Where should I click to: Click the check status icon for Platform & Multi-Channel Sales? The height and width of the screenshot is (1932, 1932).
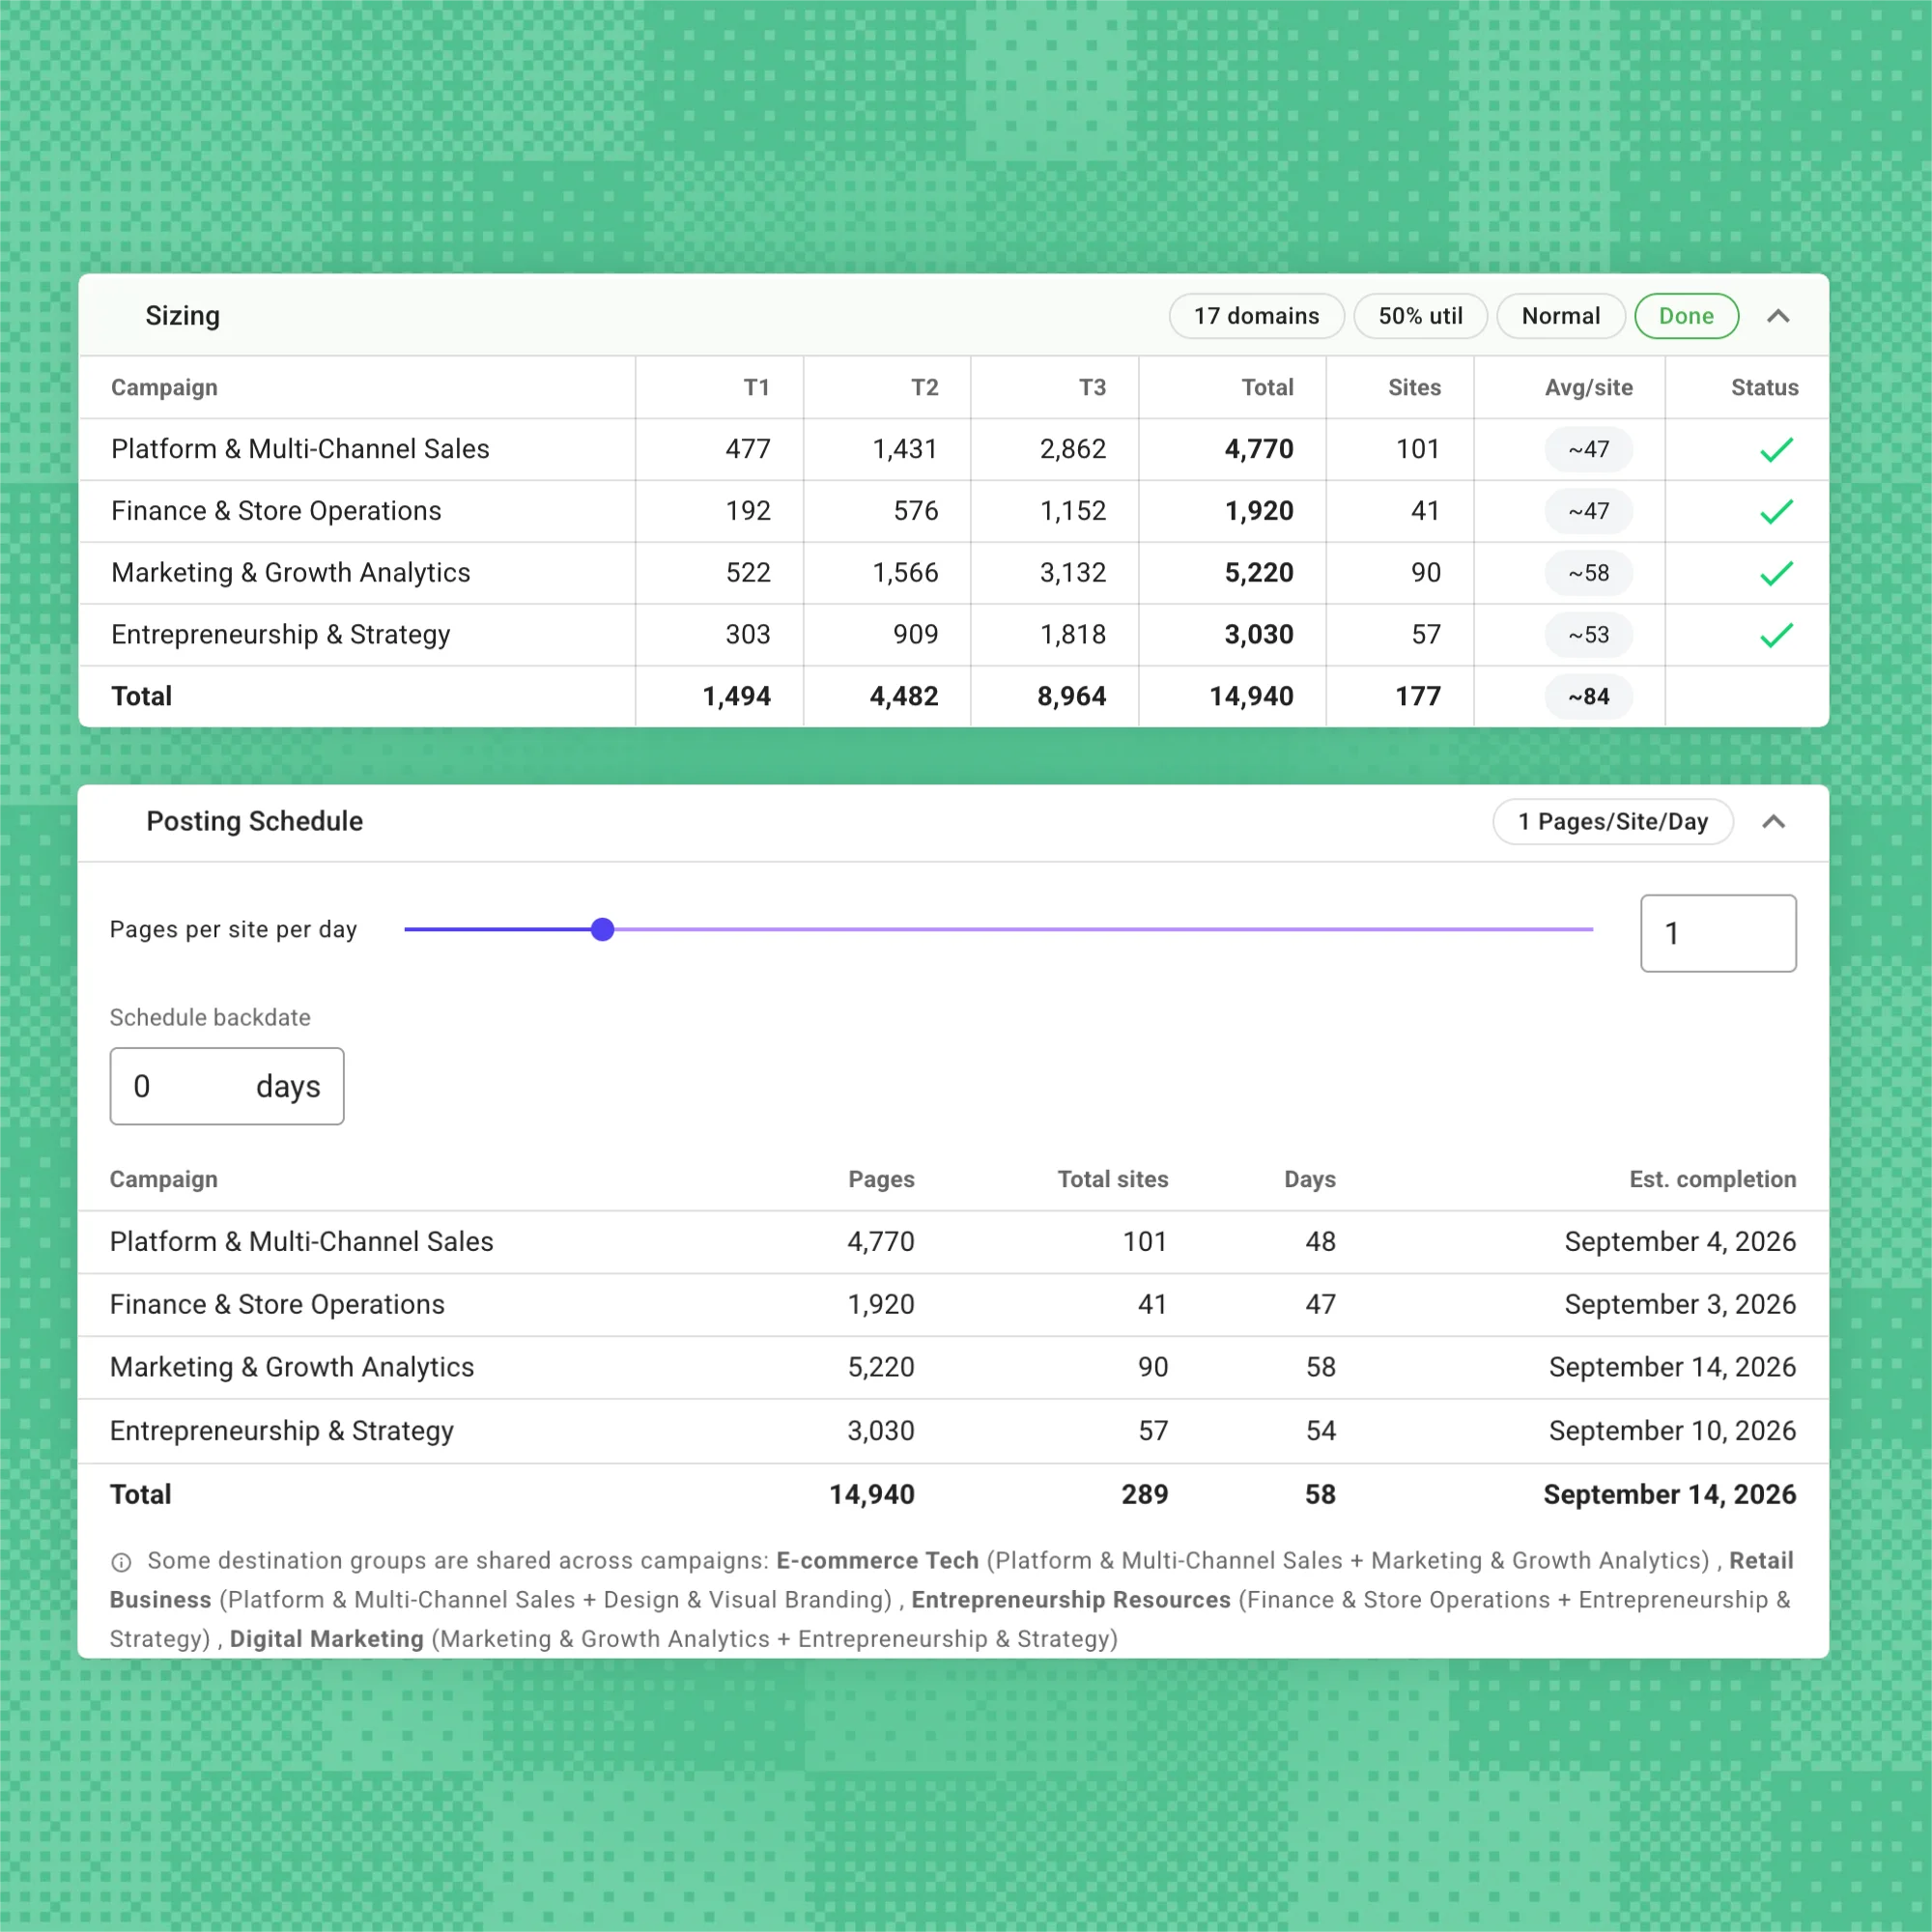point(1776,449)
